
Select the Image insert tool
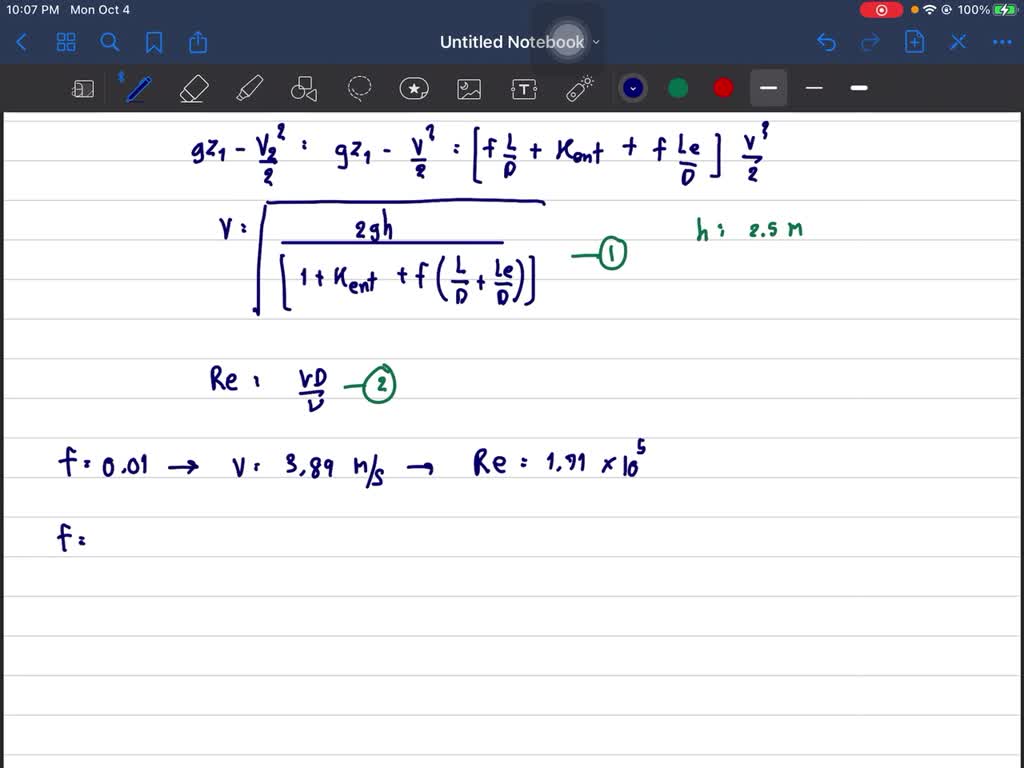(469, 89)
